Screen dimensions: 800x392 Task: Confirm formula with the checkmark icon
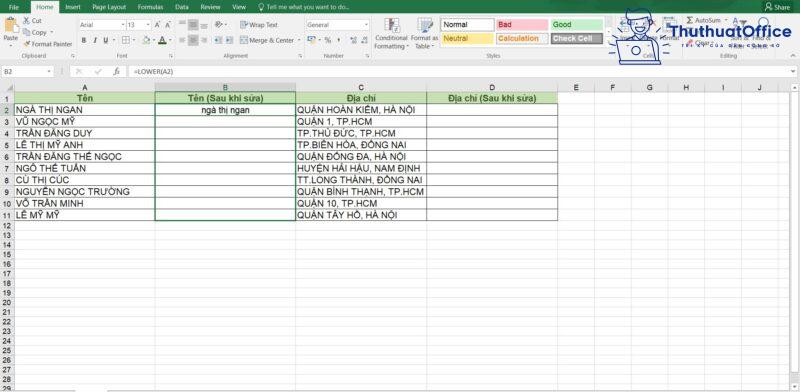pos(97,72)
